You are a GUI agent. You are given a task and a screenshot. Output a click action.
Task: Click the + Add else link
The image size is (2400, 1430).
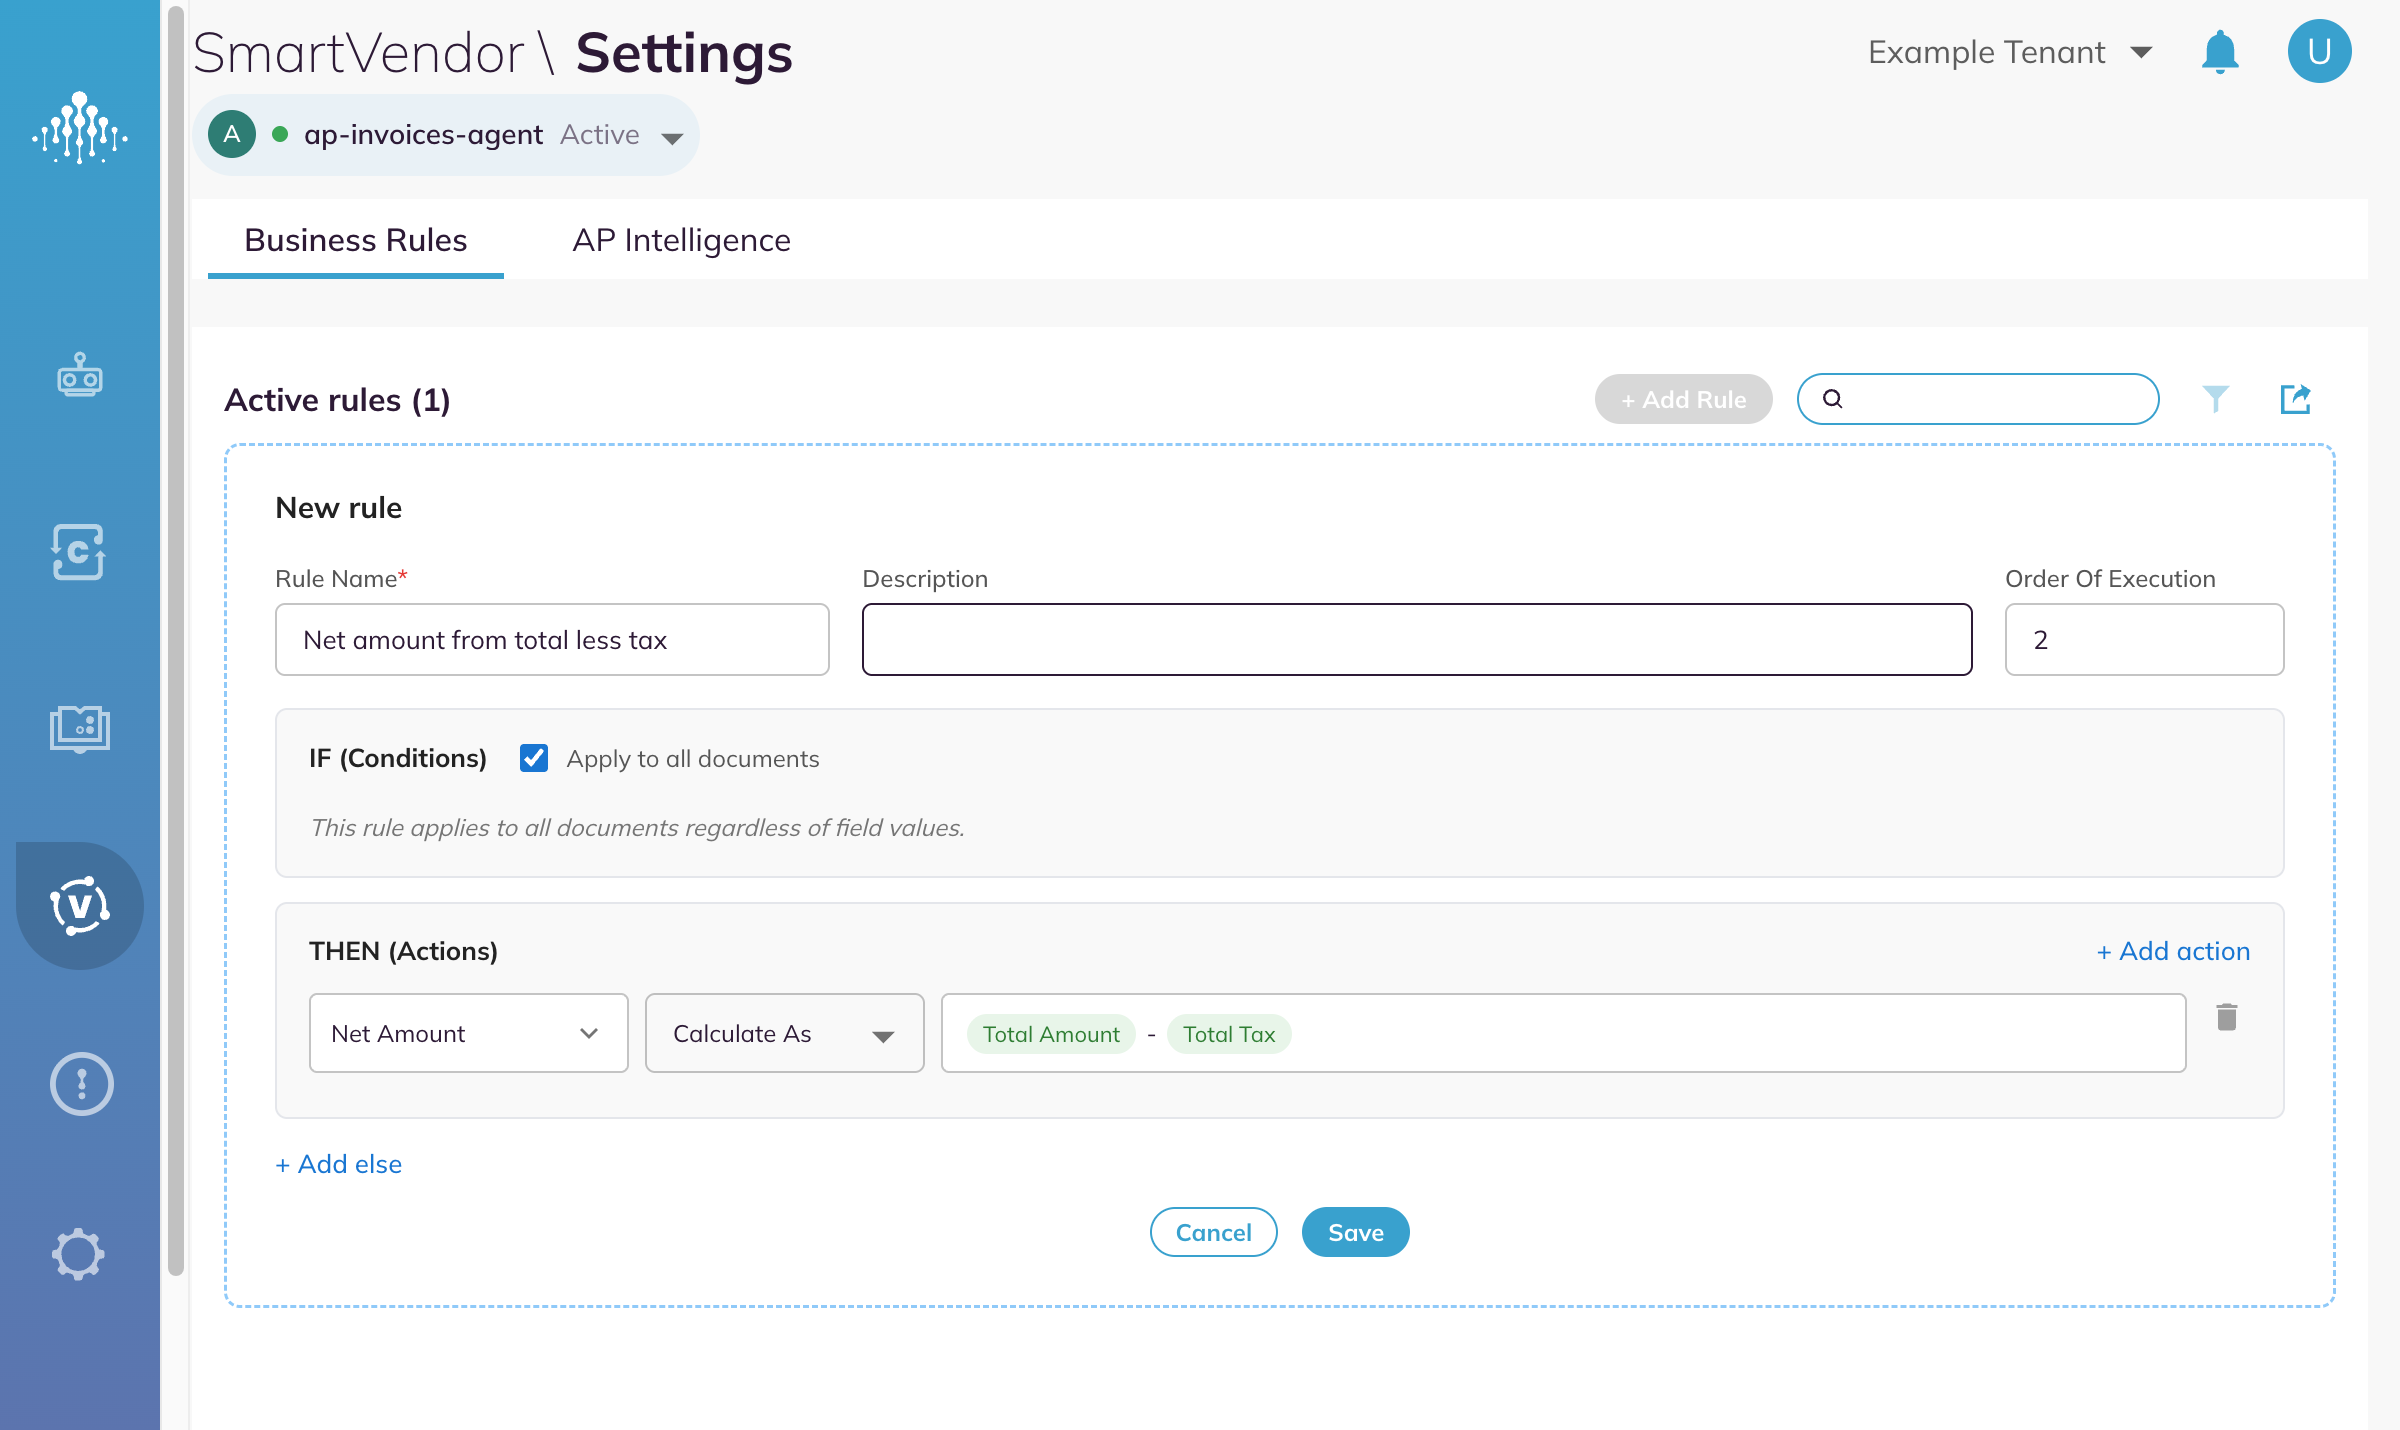pos(339,1164)
